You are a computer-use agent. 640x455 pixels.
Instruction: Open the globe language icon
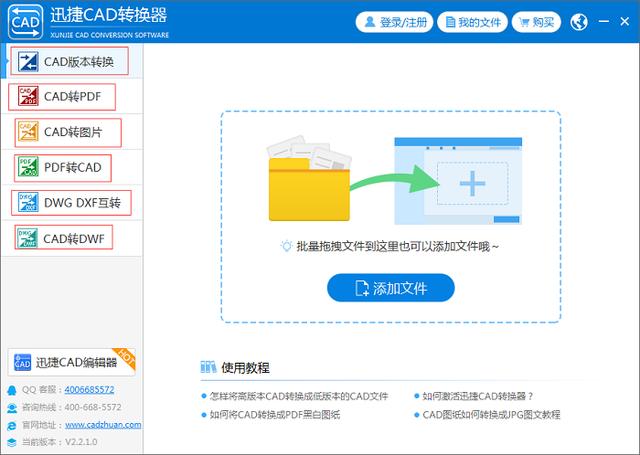[x=579, y=22]
